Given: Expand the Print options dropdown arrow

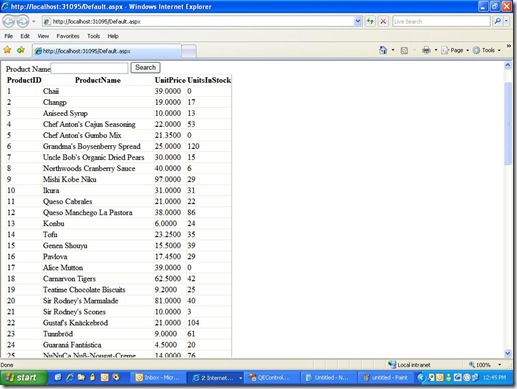Looking at the screenshot, I should tap(436, 50).
